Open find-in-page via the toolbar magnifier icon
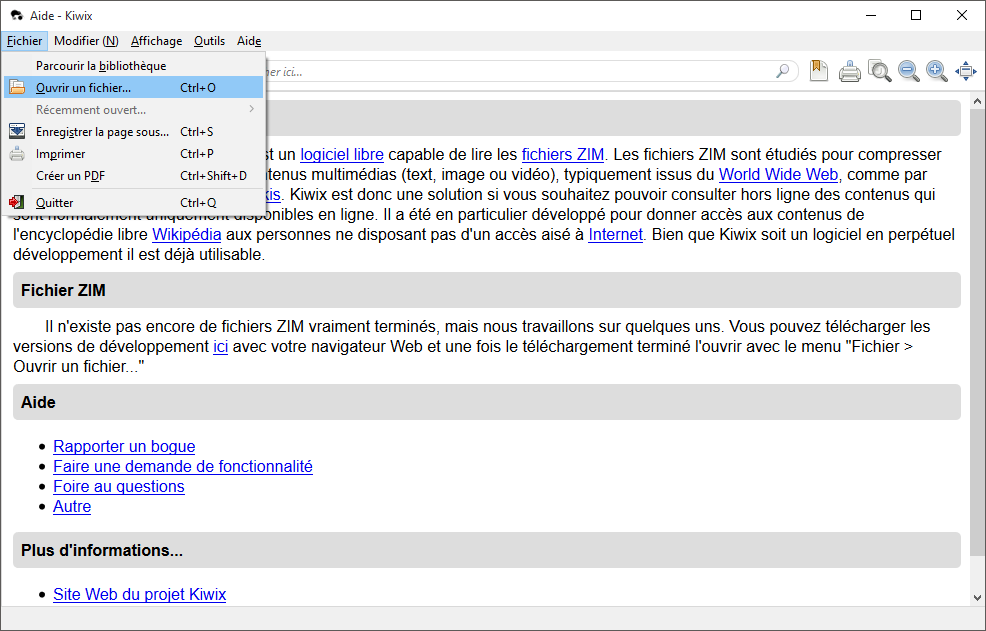This screenshot has height=631, width=986. (880, 71)
